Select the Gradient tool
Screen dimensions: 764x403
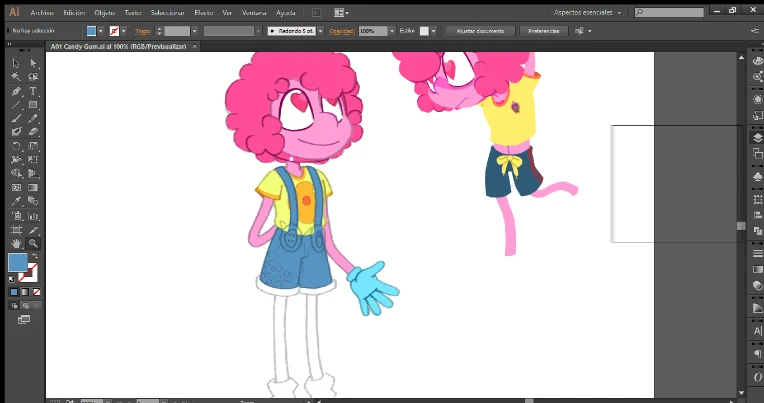33,187
